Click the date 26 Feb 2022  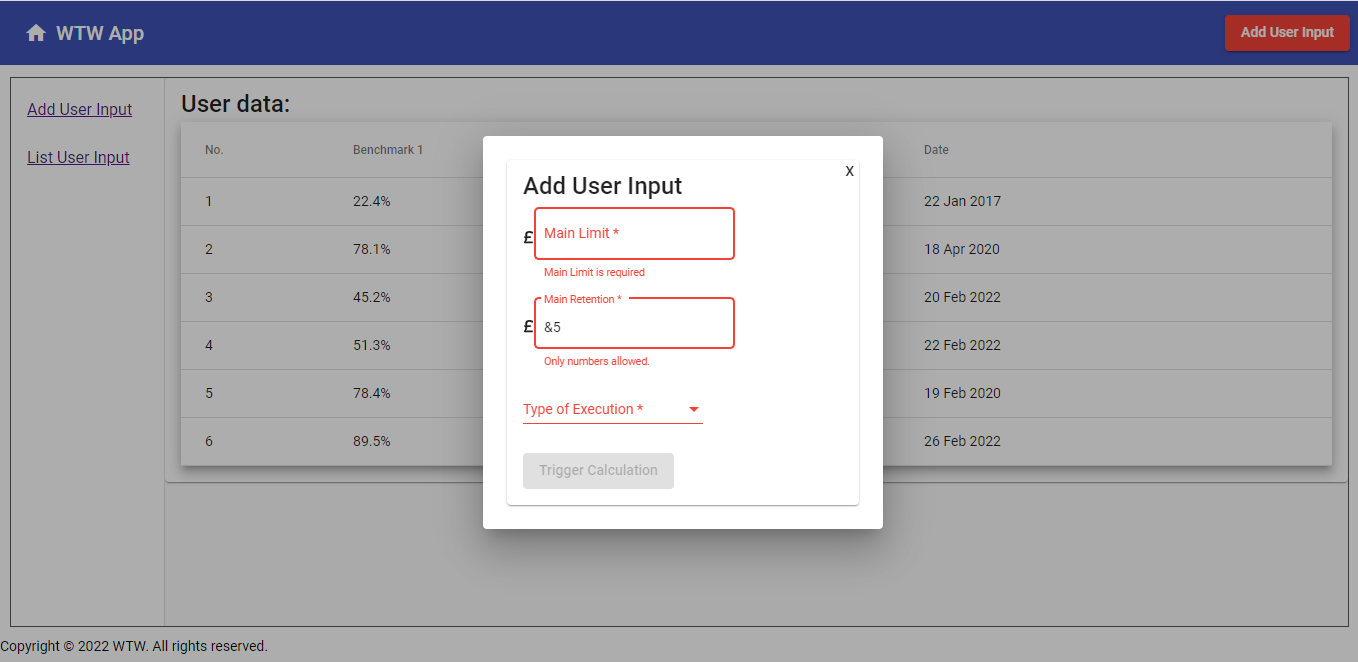962,441
